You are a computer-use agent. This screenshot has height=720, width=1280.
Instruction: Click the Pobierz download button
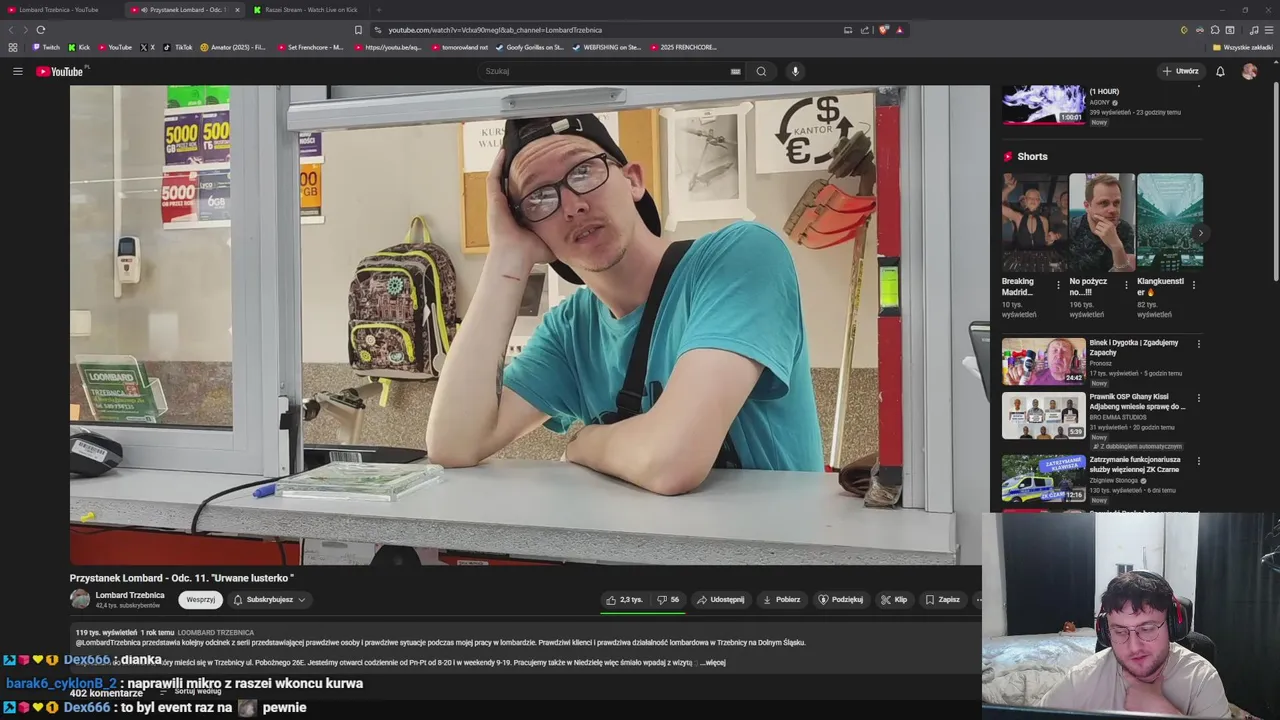point(781,600)
